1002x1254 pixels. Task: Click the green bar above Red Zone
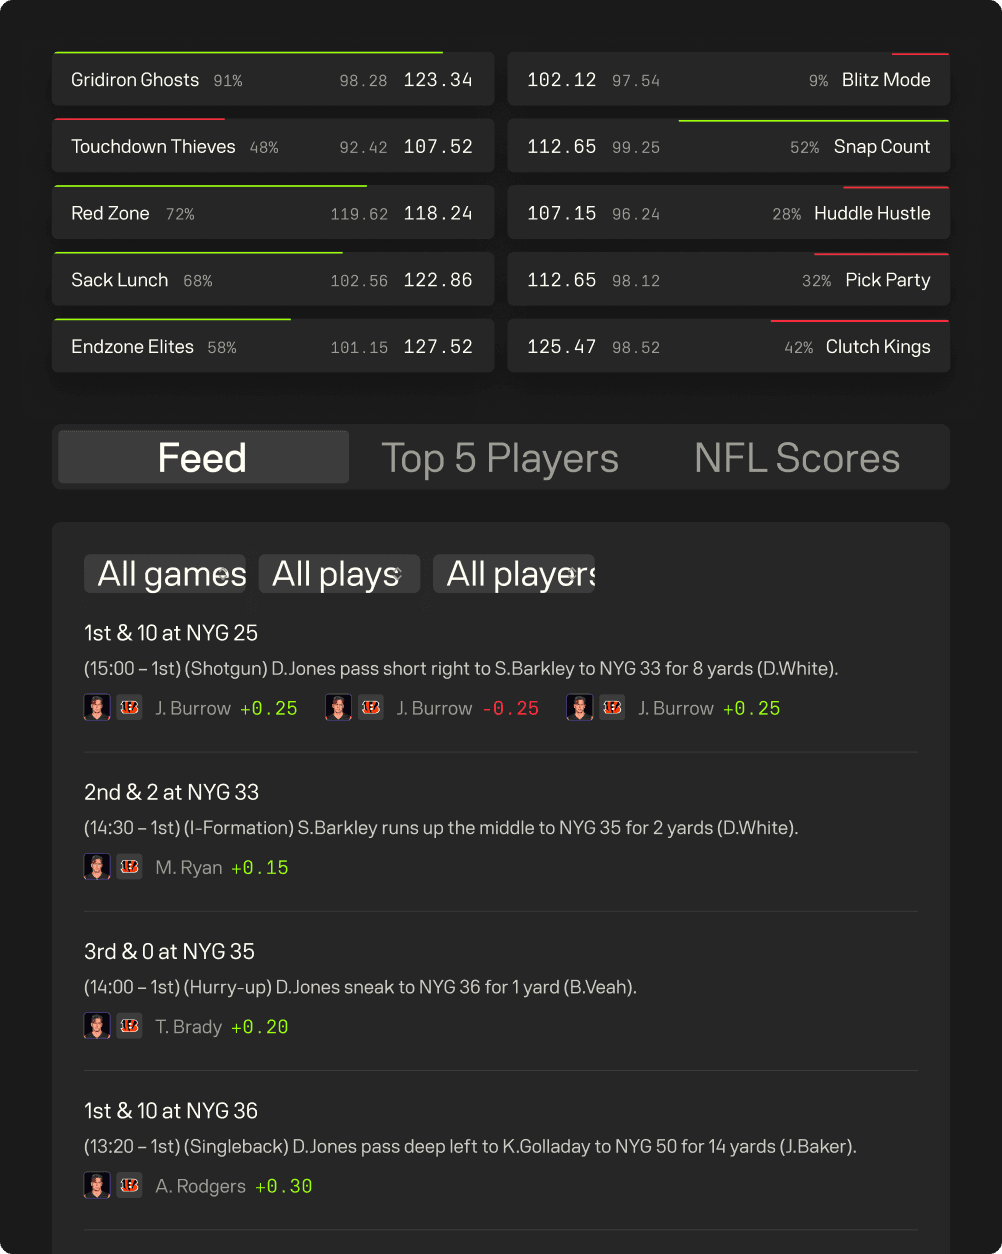point(210,186)
